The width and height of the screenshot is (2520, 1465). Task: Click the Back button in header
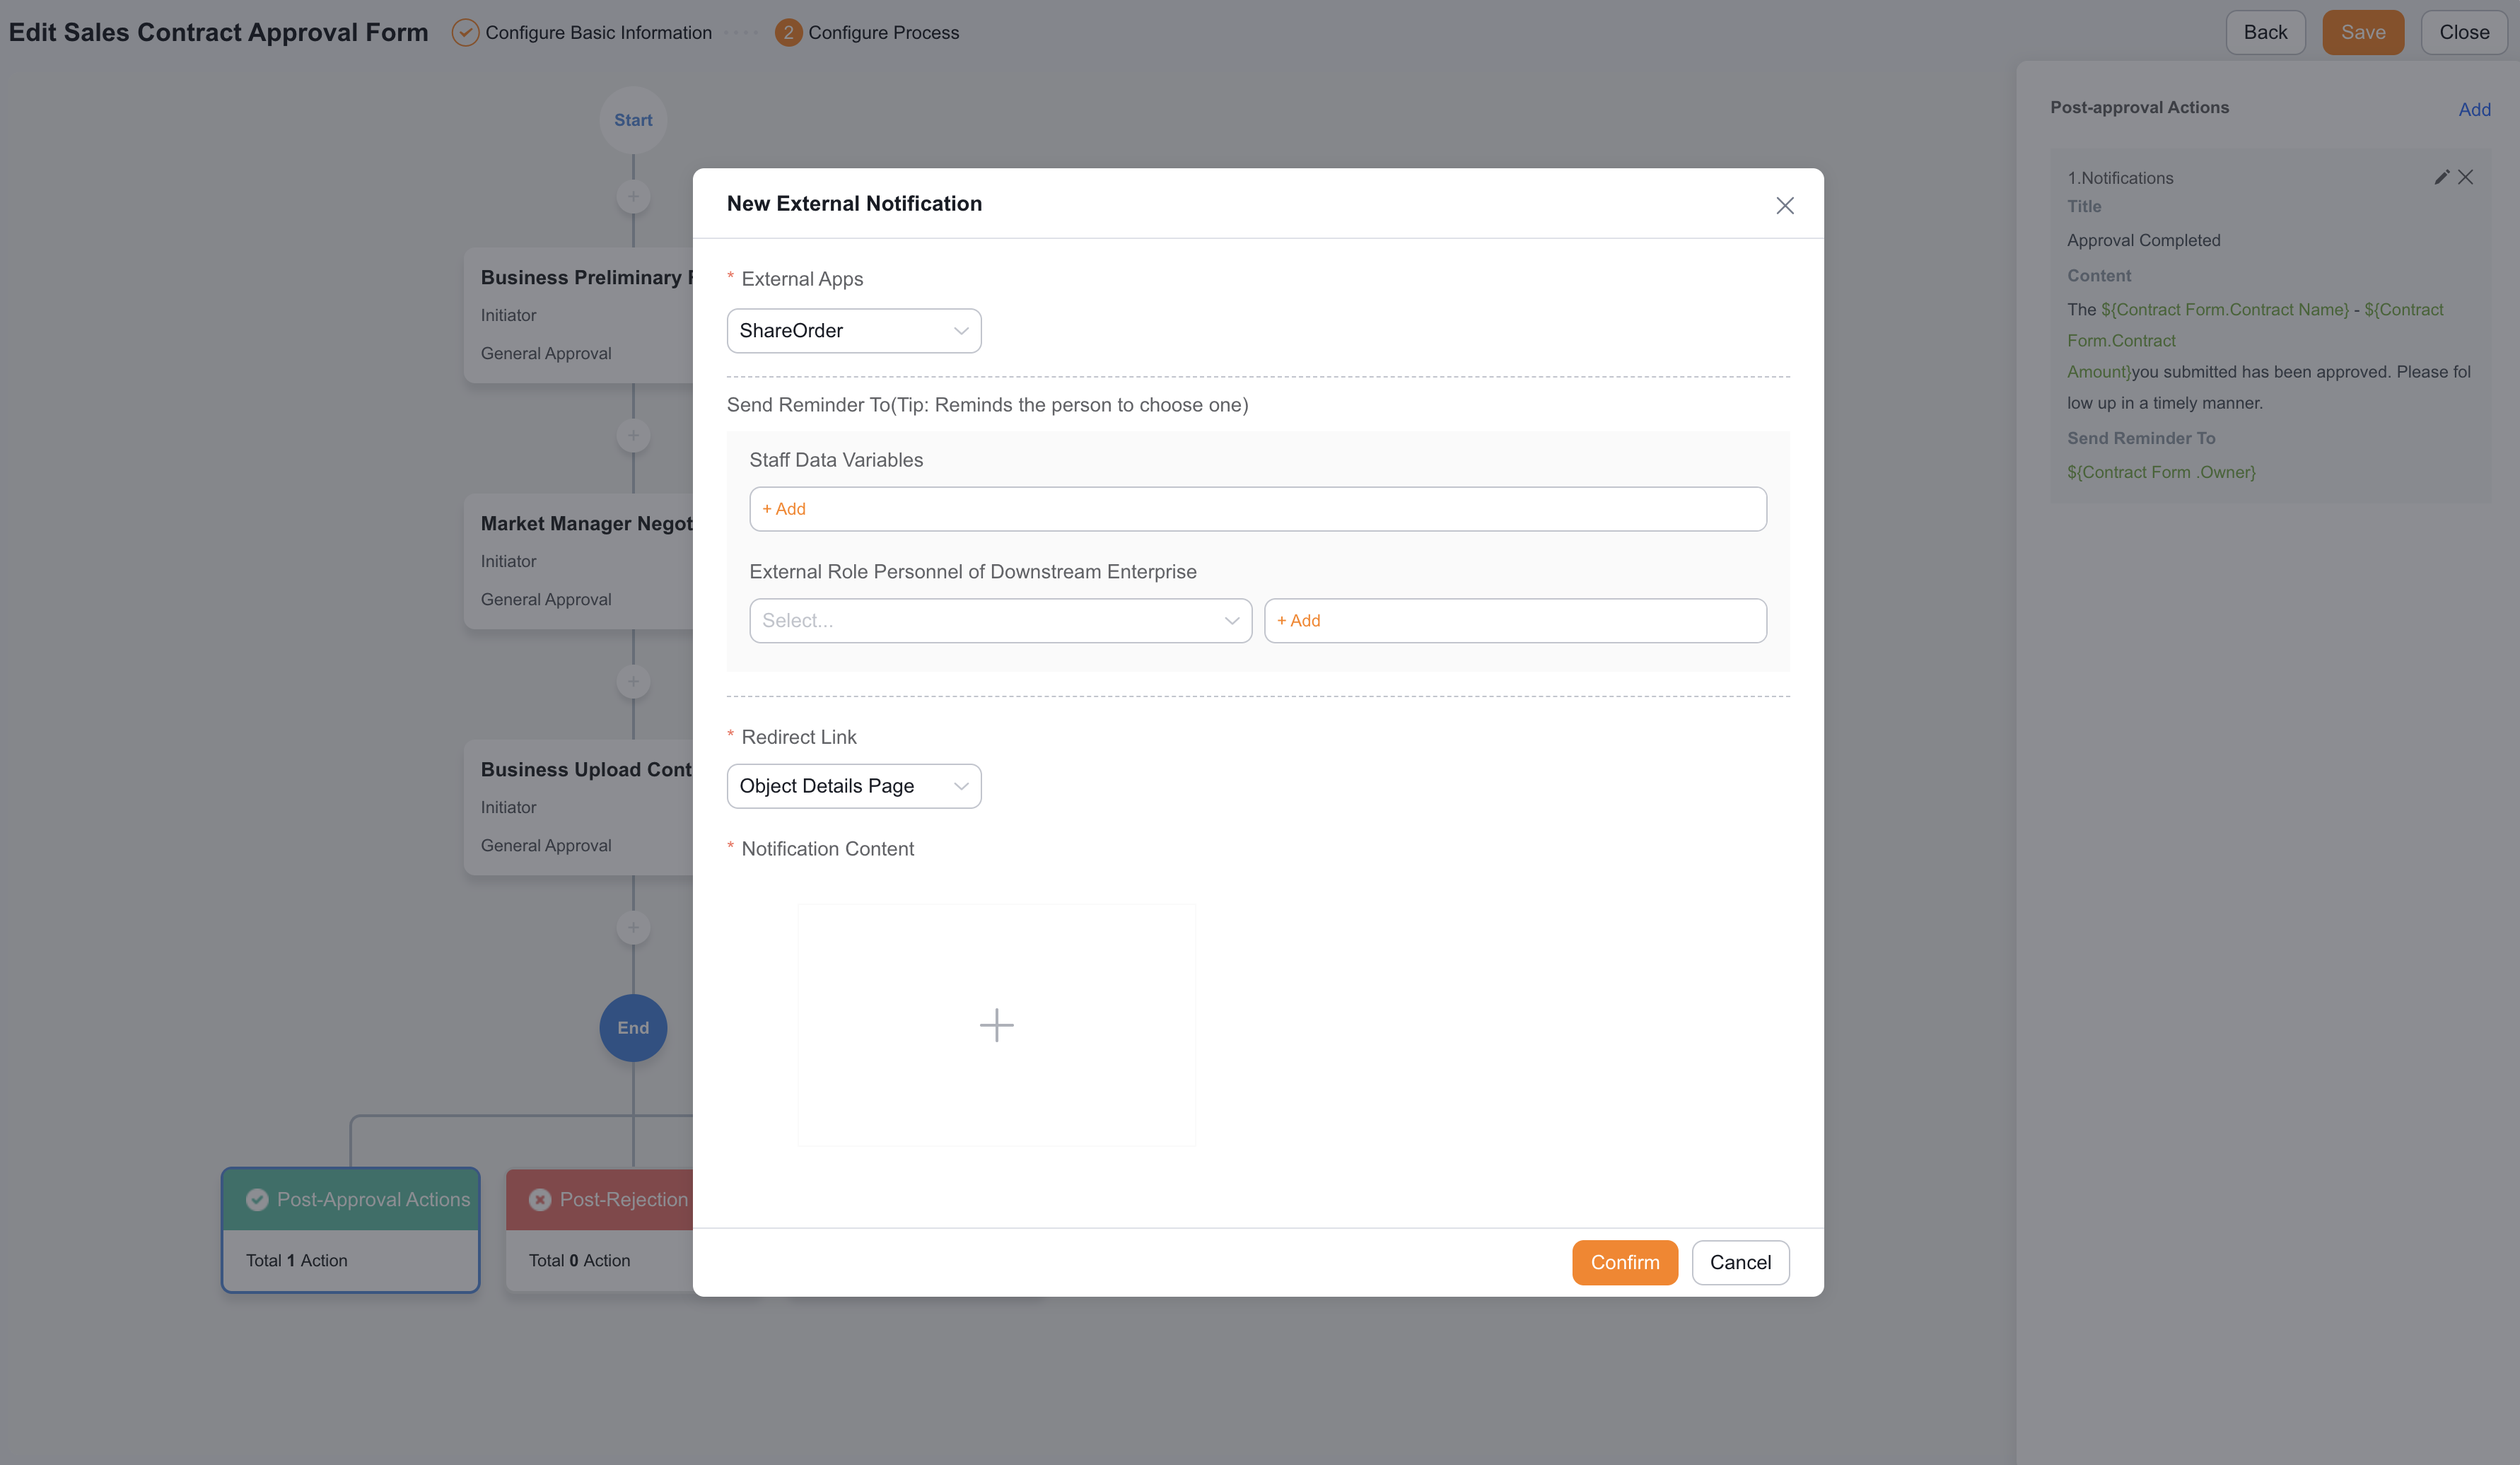coord(2264,32)
